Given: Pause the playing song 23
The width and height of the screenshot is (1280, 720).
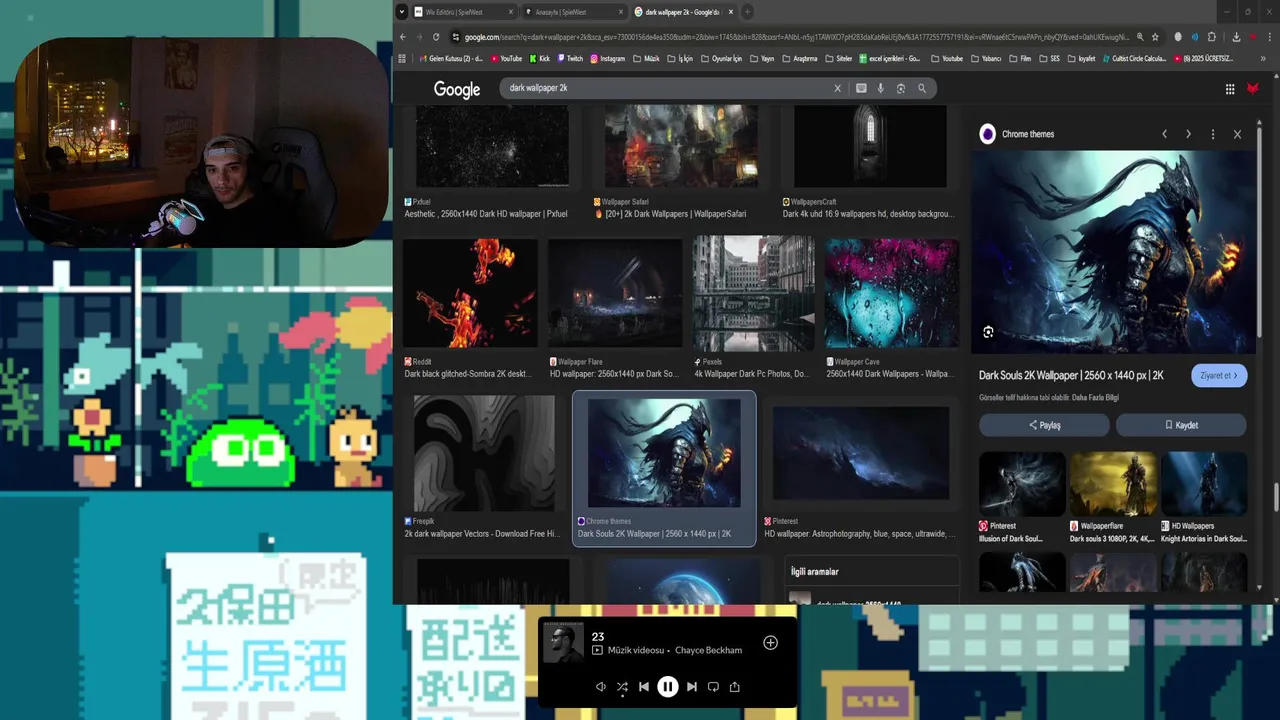Looking at the screenshot, I should pyautogui.click(x=668, y=687).
